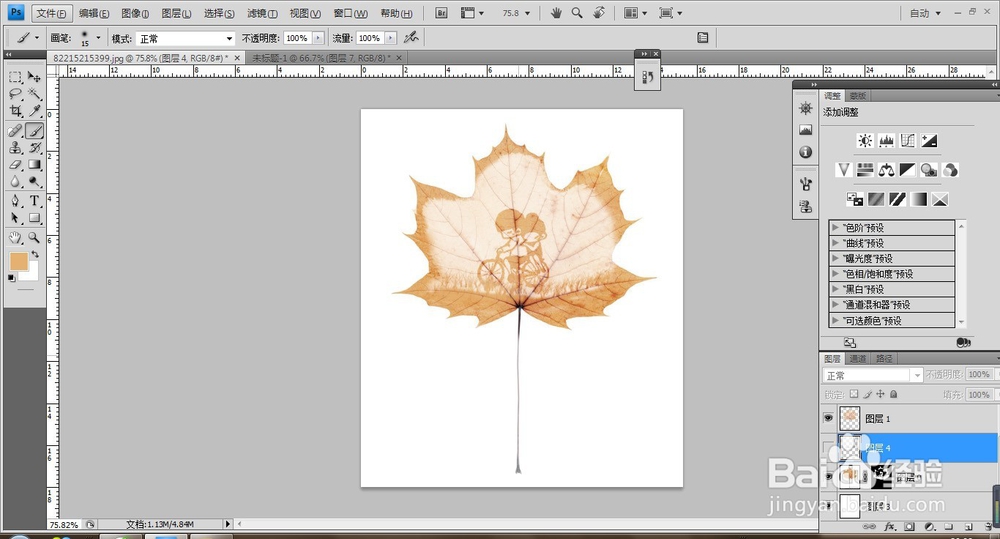Reset default foreground/background colors
Screen dimensions: 1000x539
11,278
